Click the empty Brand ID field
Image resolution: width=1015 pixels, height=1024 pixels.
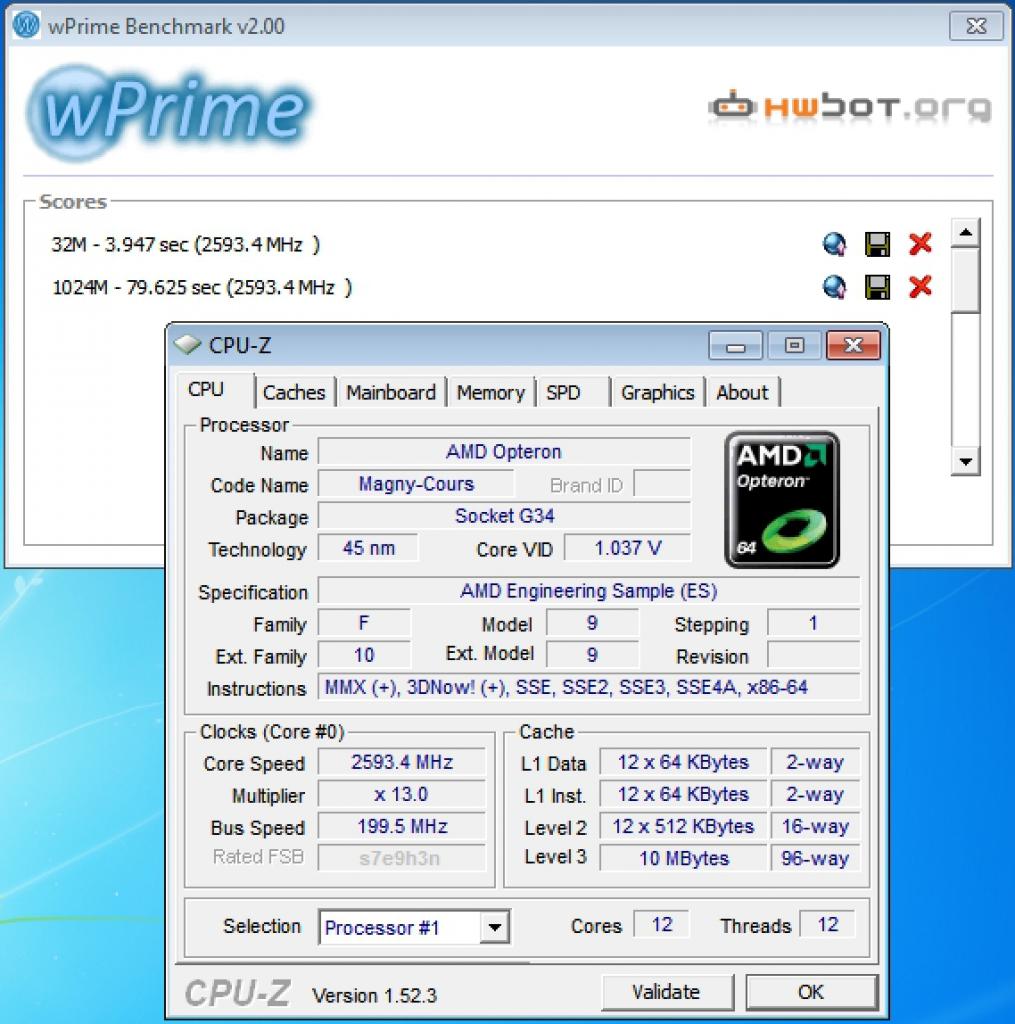coord(662,484)
